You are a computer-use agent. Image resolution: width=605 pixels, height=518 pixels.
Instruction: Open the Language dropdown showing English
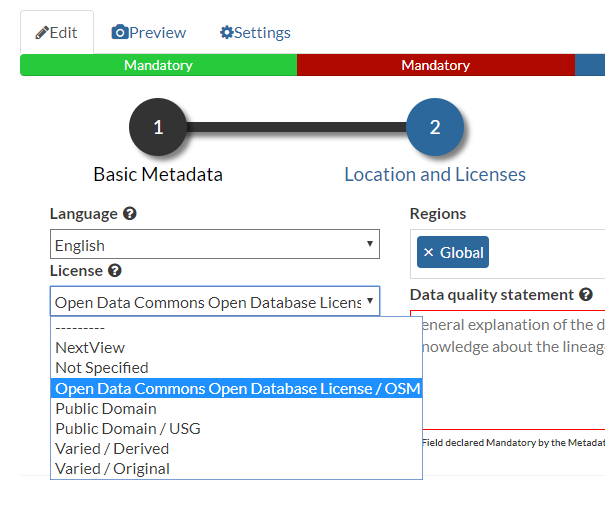pyautogui.click(x=215, y=244)
